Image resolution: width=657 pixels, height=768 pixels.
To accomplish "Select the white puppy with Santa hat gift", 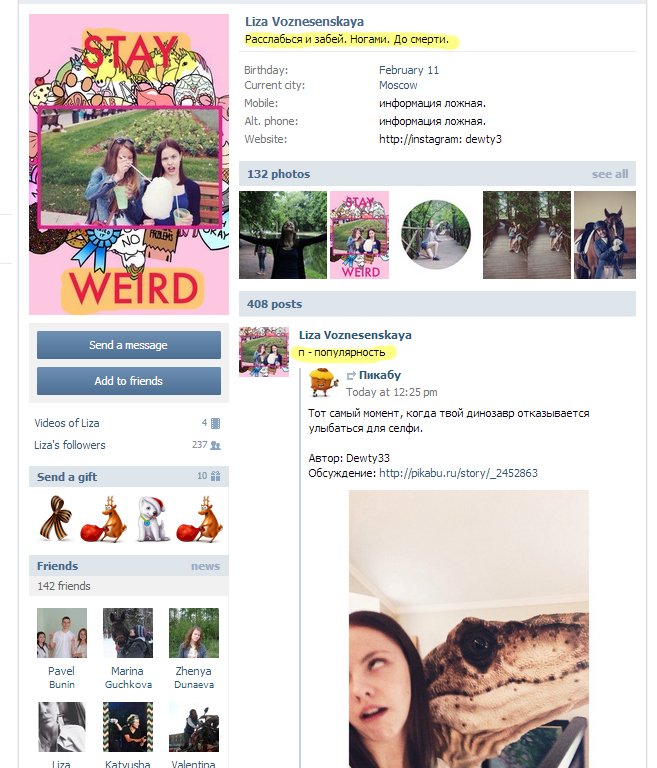I will point(152,519).
